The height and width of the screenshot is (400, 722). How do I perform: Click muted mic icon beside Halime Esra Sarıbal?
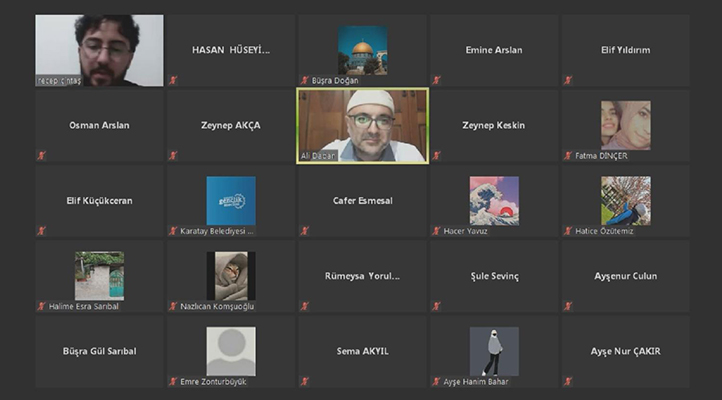41,306
